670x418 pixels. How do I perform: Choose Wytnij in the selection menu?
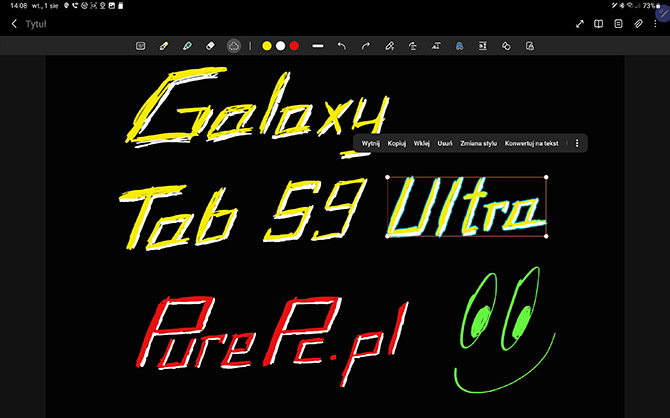pos(370,144)
